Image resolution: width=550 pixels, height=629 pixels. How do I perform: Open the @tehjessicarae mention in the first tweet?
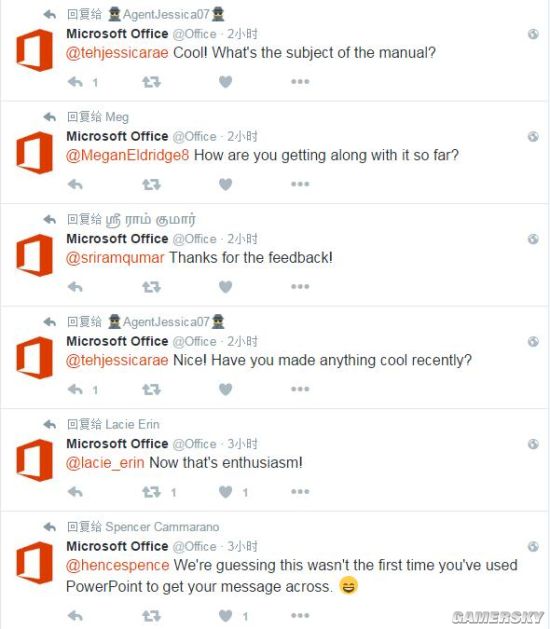(x=117, y=53)
